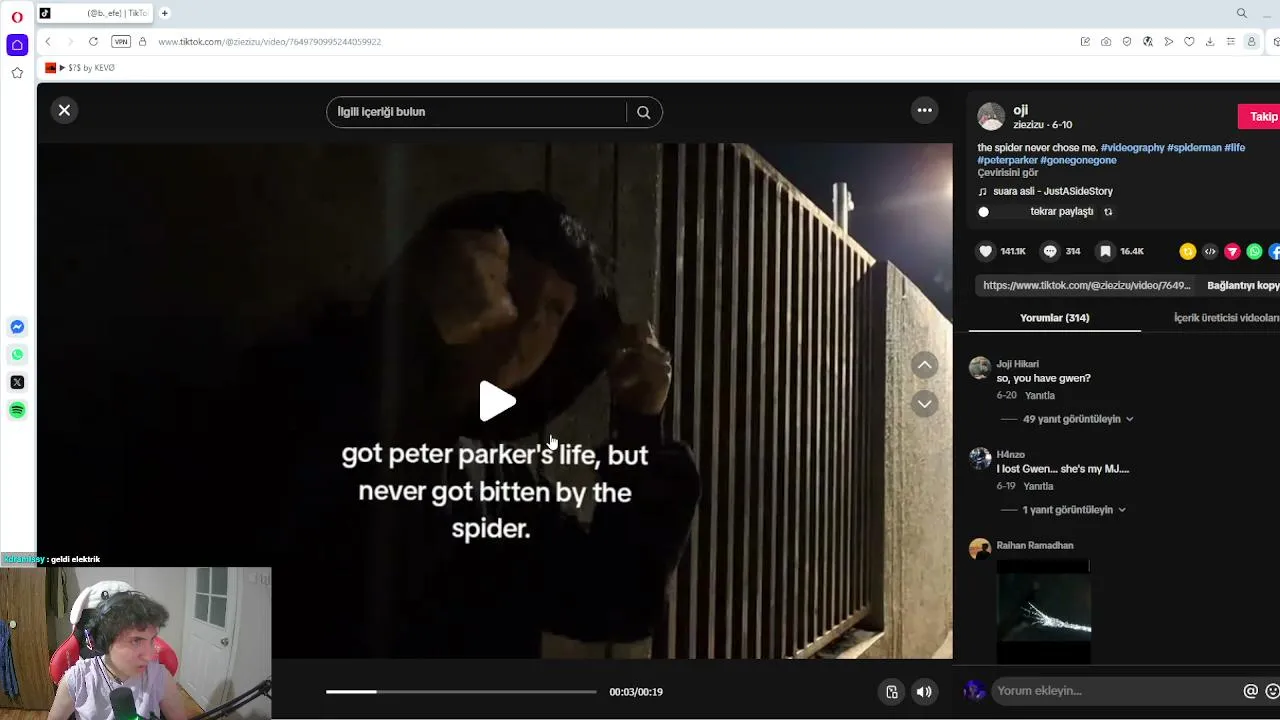1280x720 pixels.
Task: Add page to bookmarks with heart icon
Action: tap(1189, 42)
